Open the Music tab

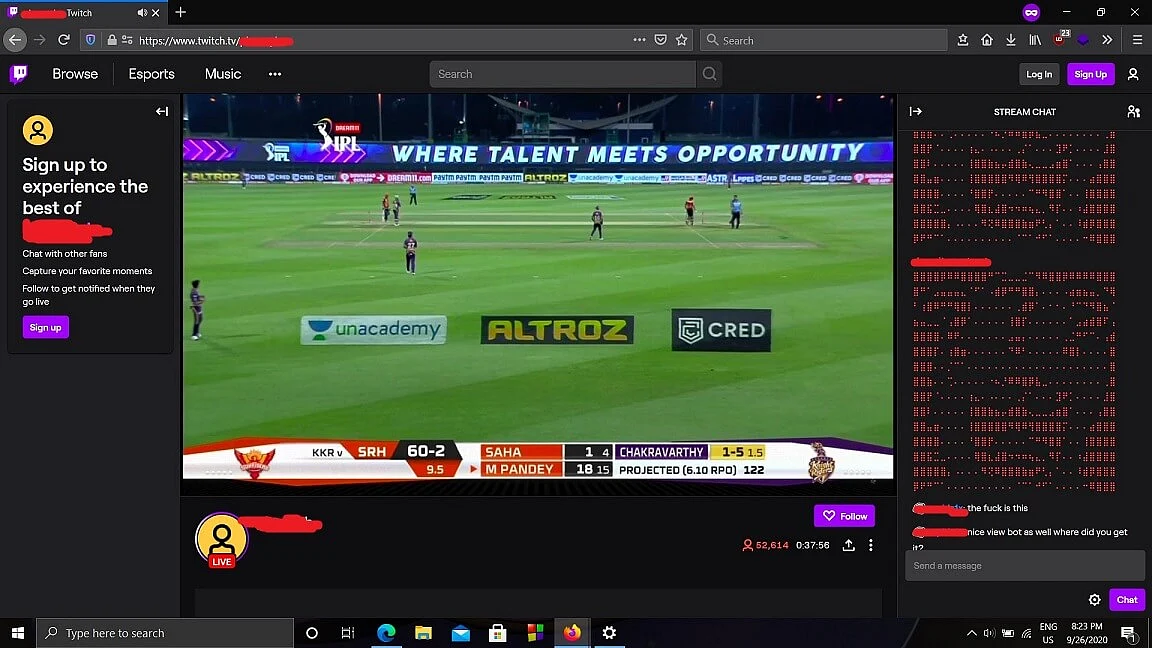[223, 74]
